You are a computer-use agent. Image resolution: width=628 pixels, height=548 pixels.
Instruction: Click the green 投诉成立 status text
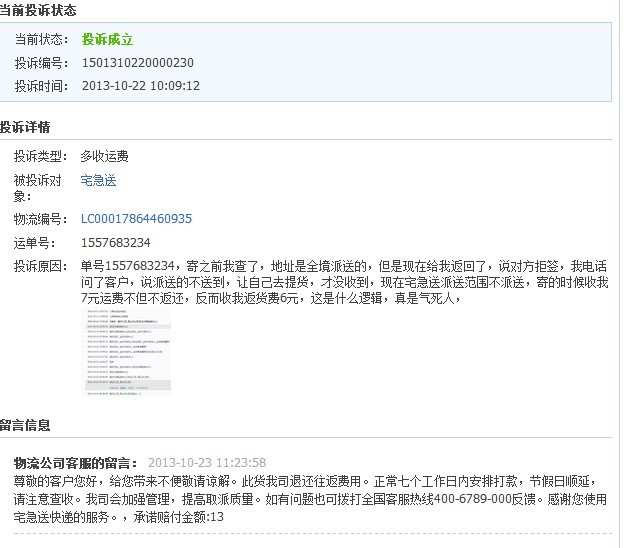(107, 40)
